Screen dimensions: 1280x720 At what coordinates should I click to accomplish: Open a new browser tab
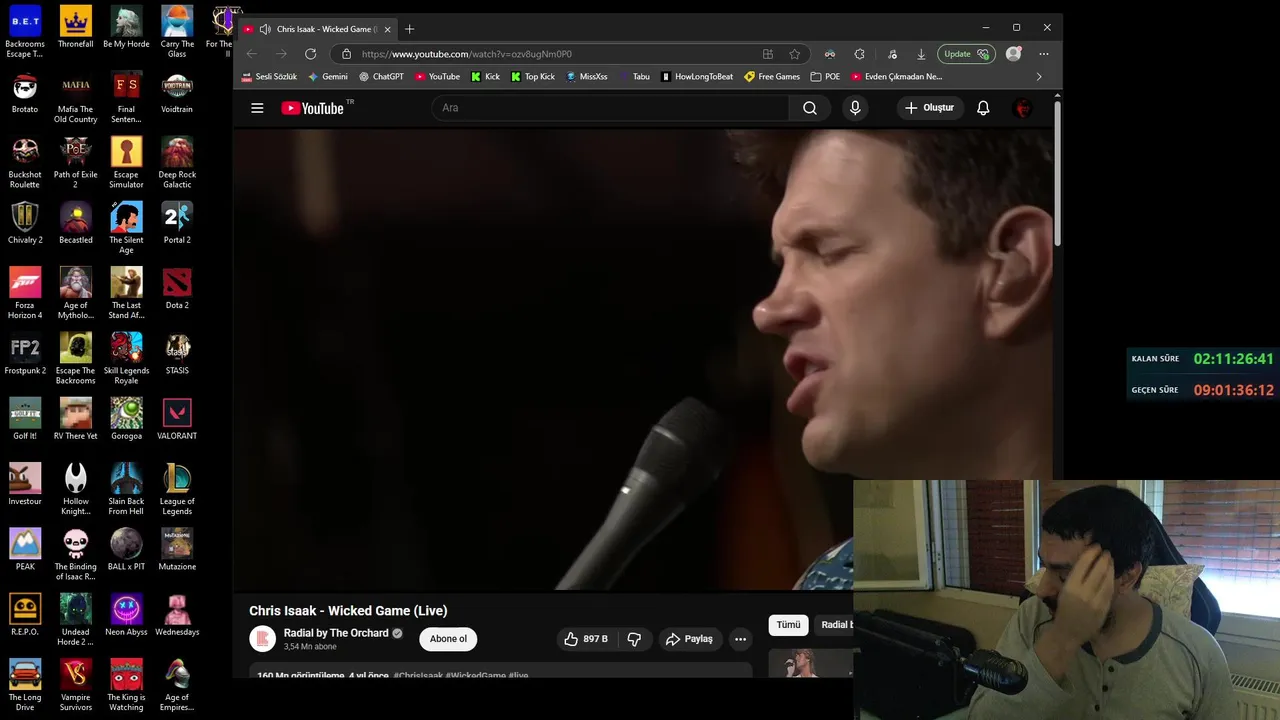(x=409, y=29)
